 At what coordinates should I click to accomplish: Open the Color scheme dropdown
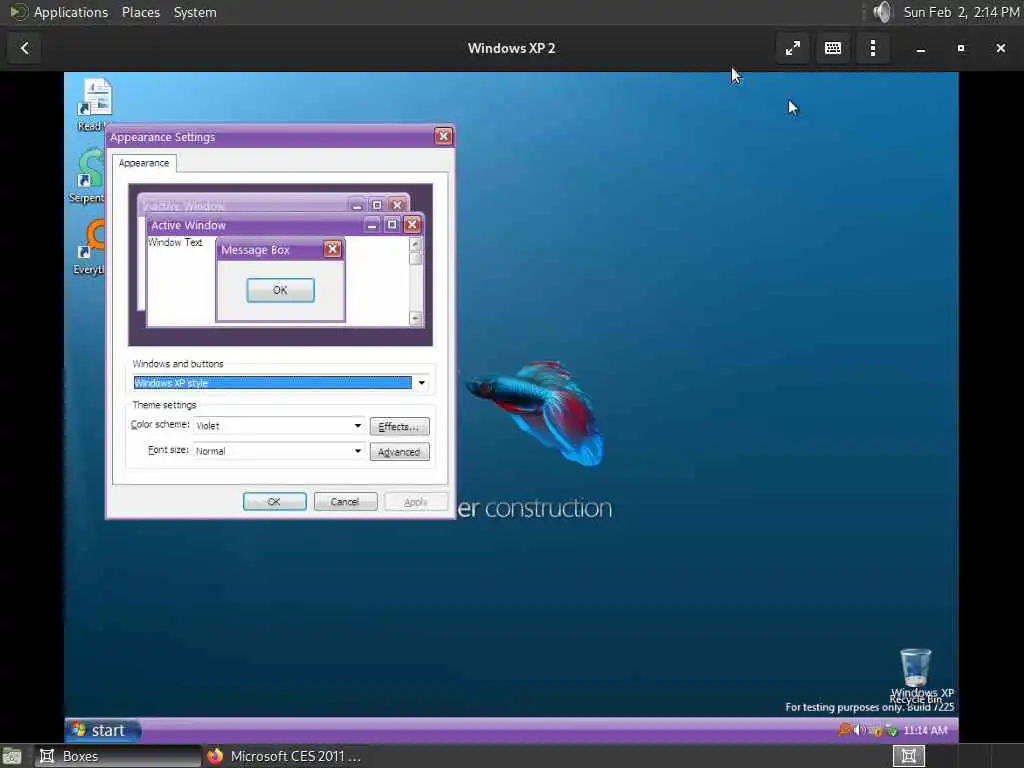pyautogui.click(x=358, y=426)
